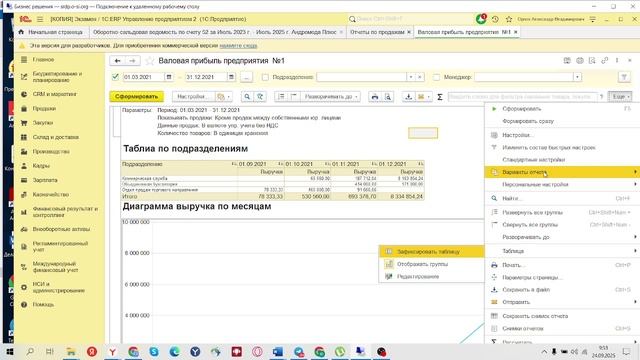This screenshot has height=360, width=640.
Task: Click the report search filter field
Action: coord(522,97)
